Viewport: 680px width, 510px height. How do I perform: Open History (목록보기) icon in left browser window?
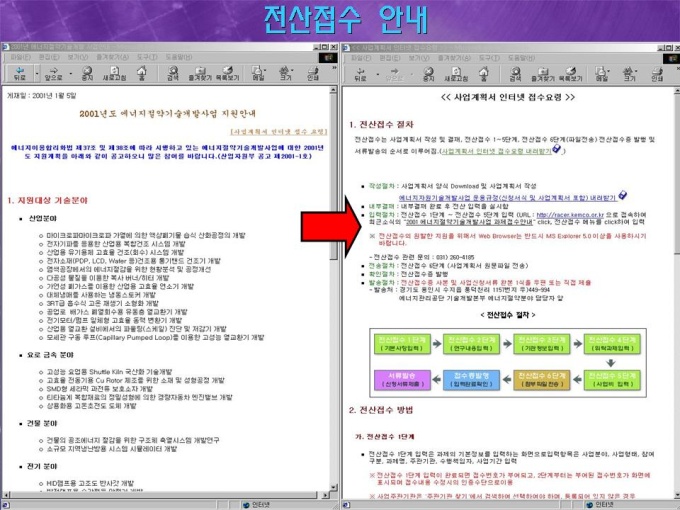tap(227, 73)
